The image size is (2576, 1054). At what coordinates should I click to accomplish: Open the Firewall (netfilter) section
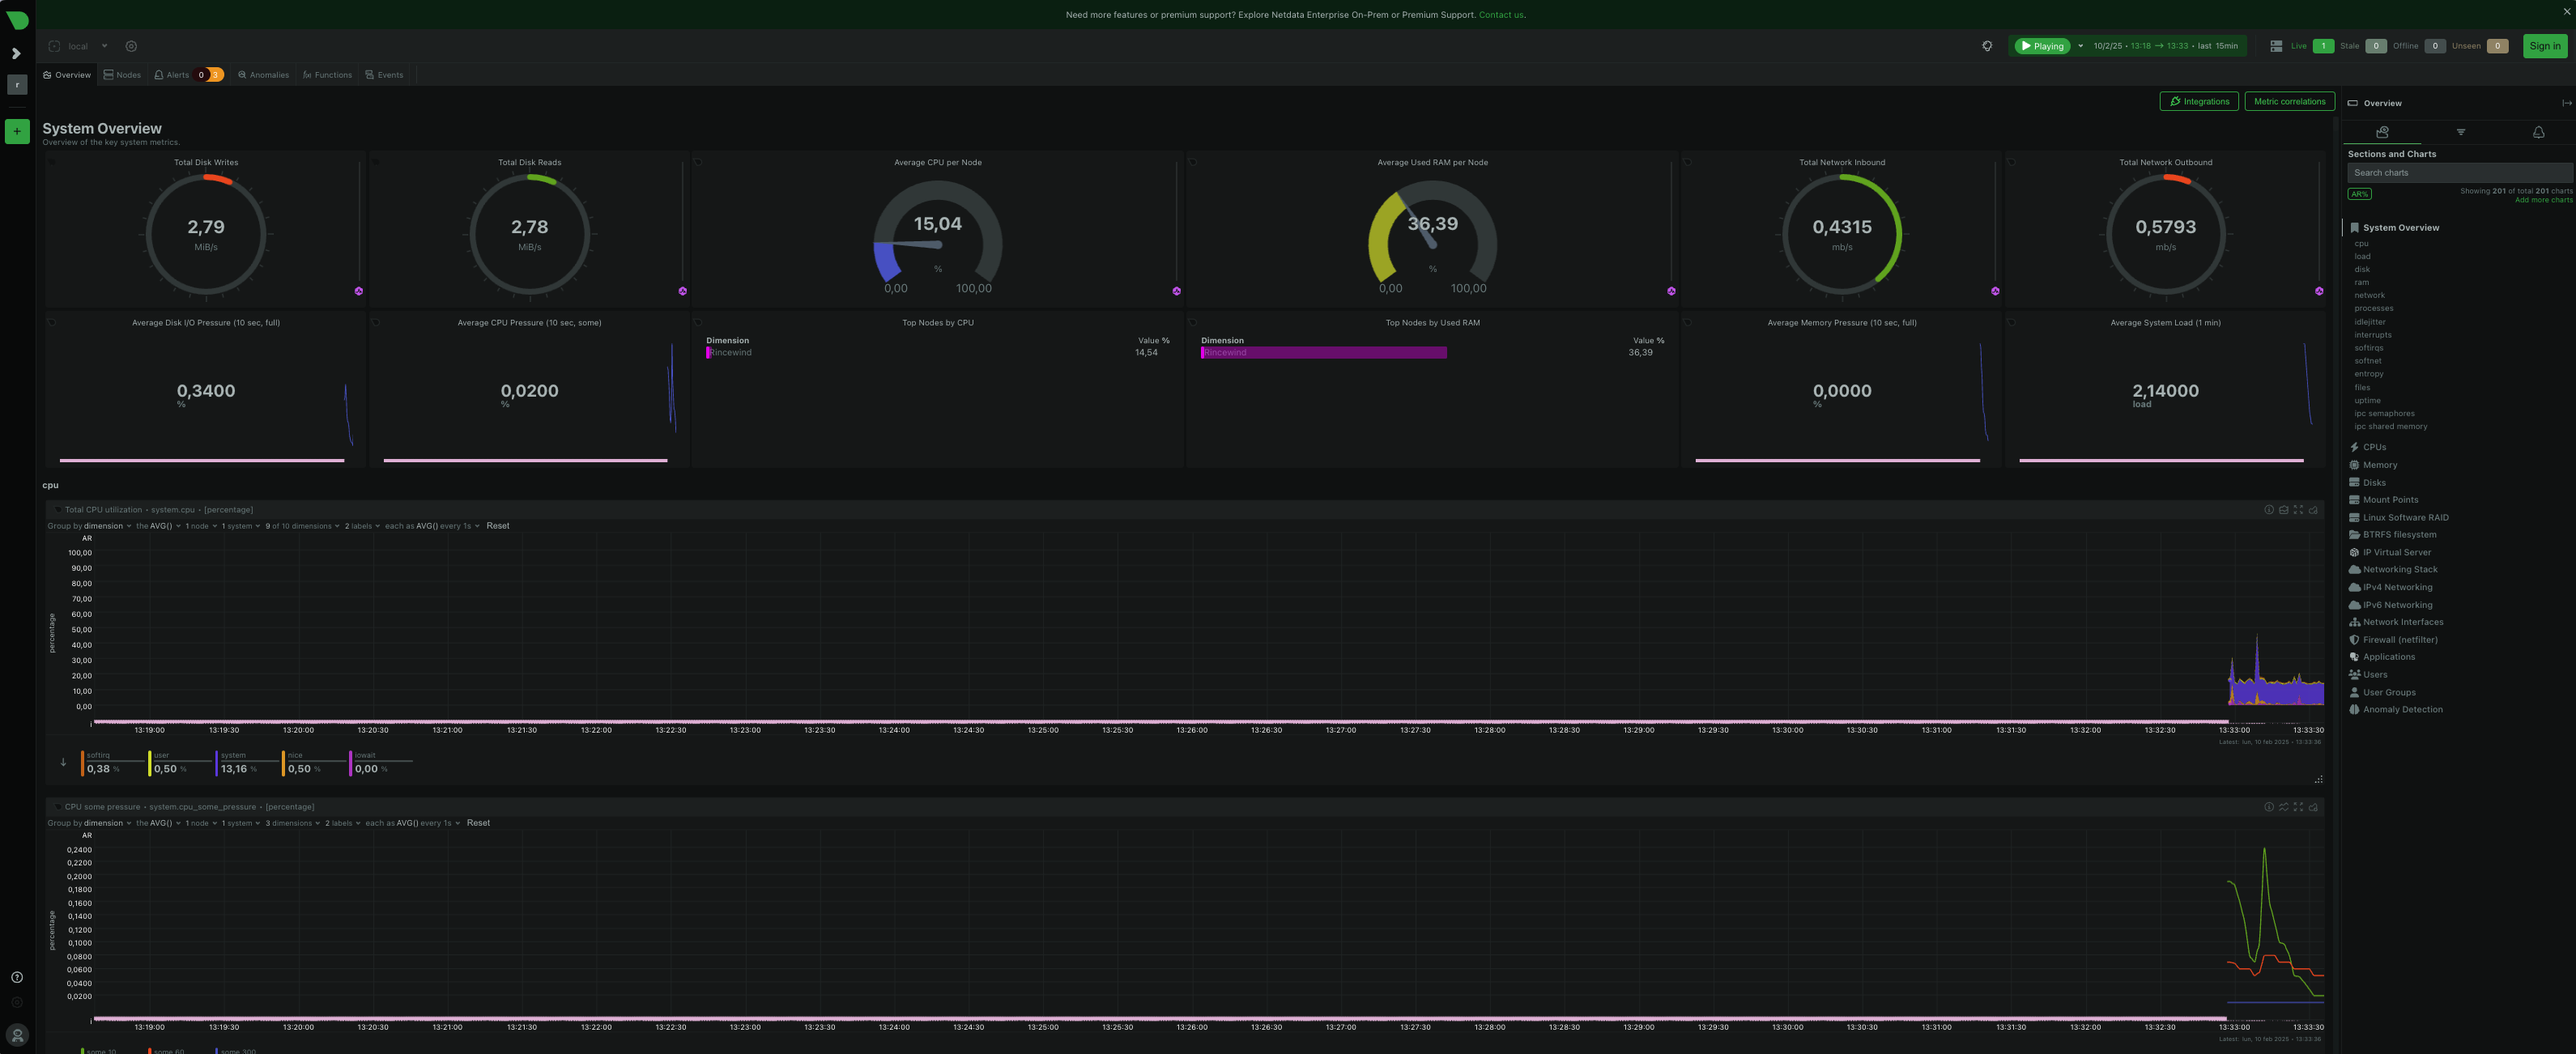tap(2399, 640)
